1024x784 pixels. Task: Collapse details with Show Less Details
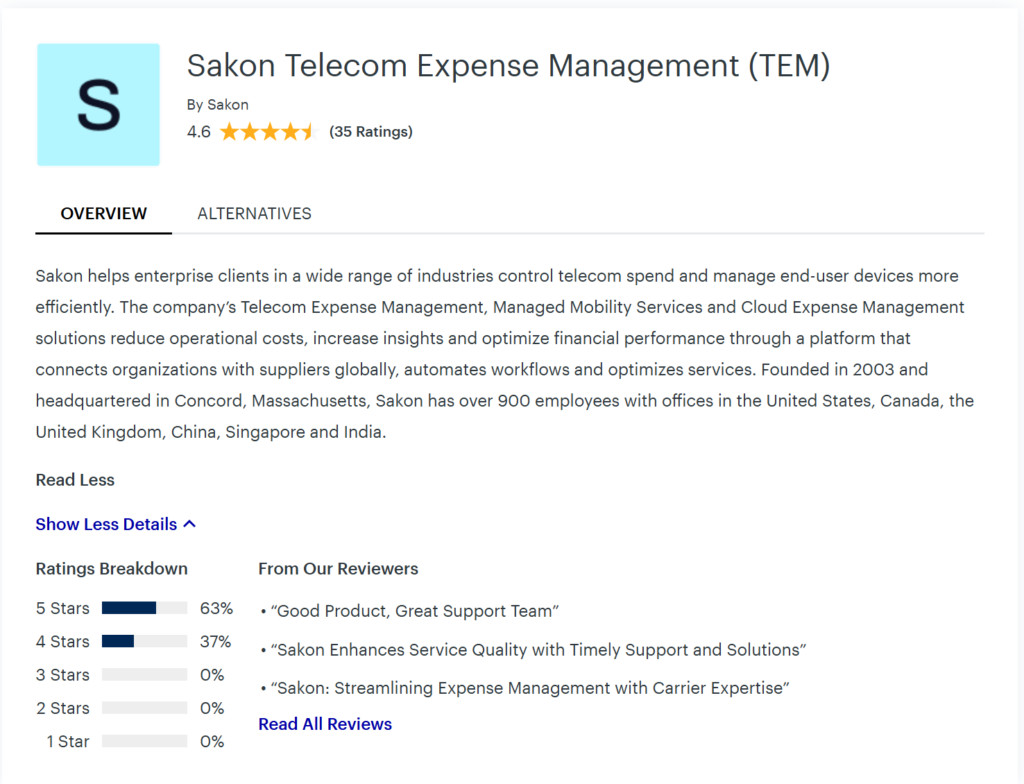click(x=106, y=524)
